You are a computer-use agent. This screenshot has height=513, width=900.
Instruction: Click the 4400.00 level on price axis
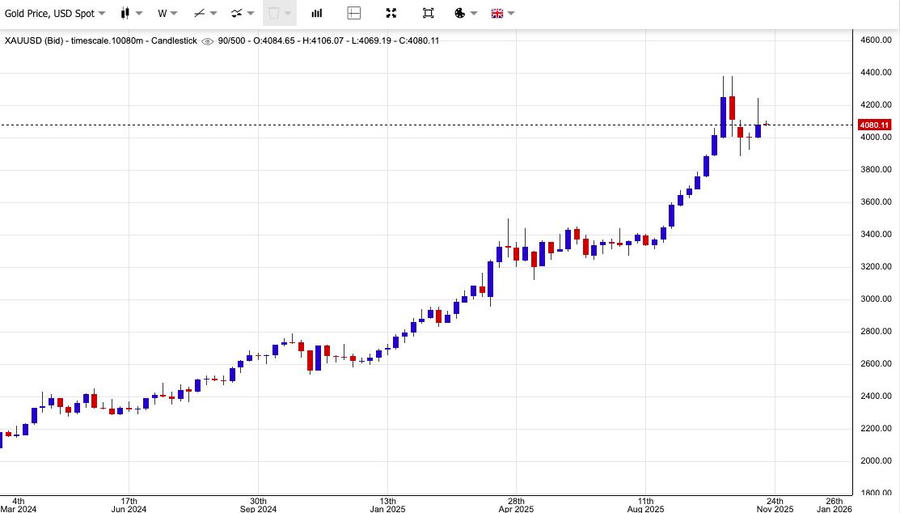pyautogui.click(x=875, y=73)
